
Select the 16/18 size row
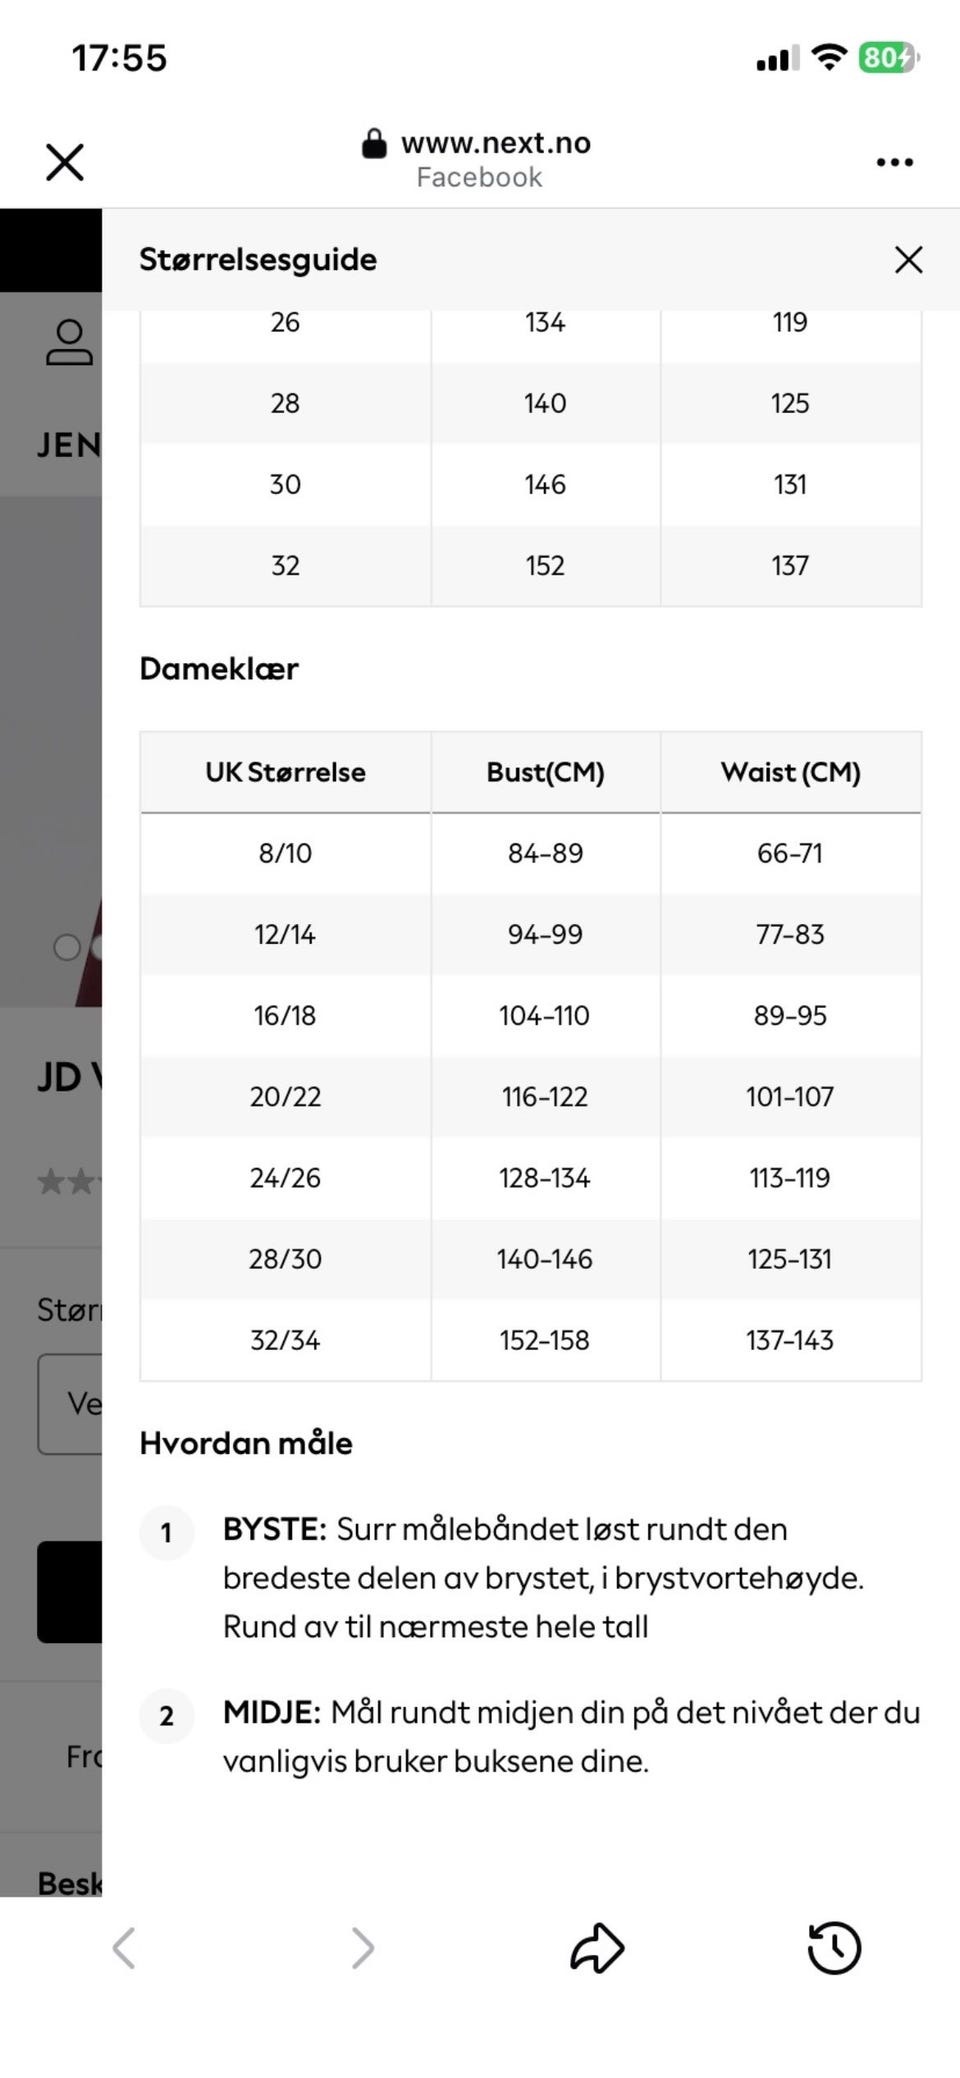(x=530, y=1015)
